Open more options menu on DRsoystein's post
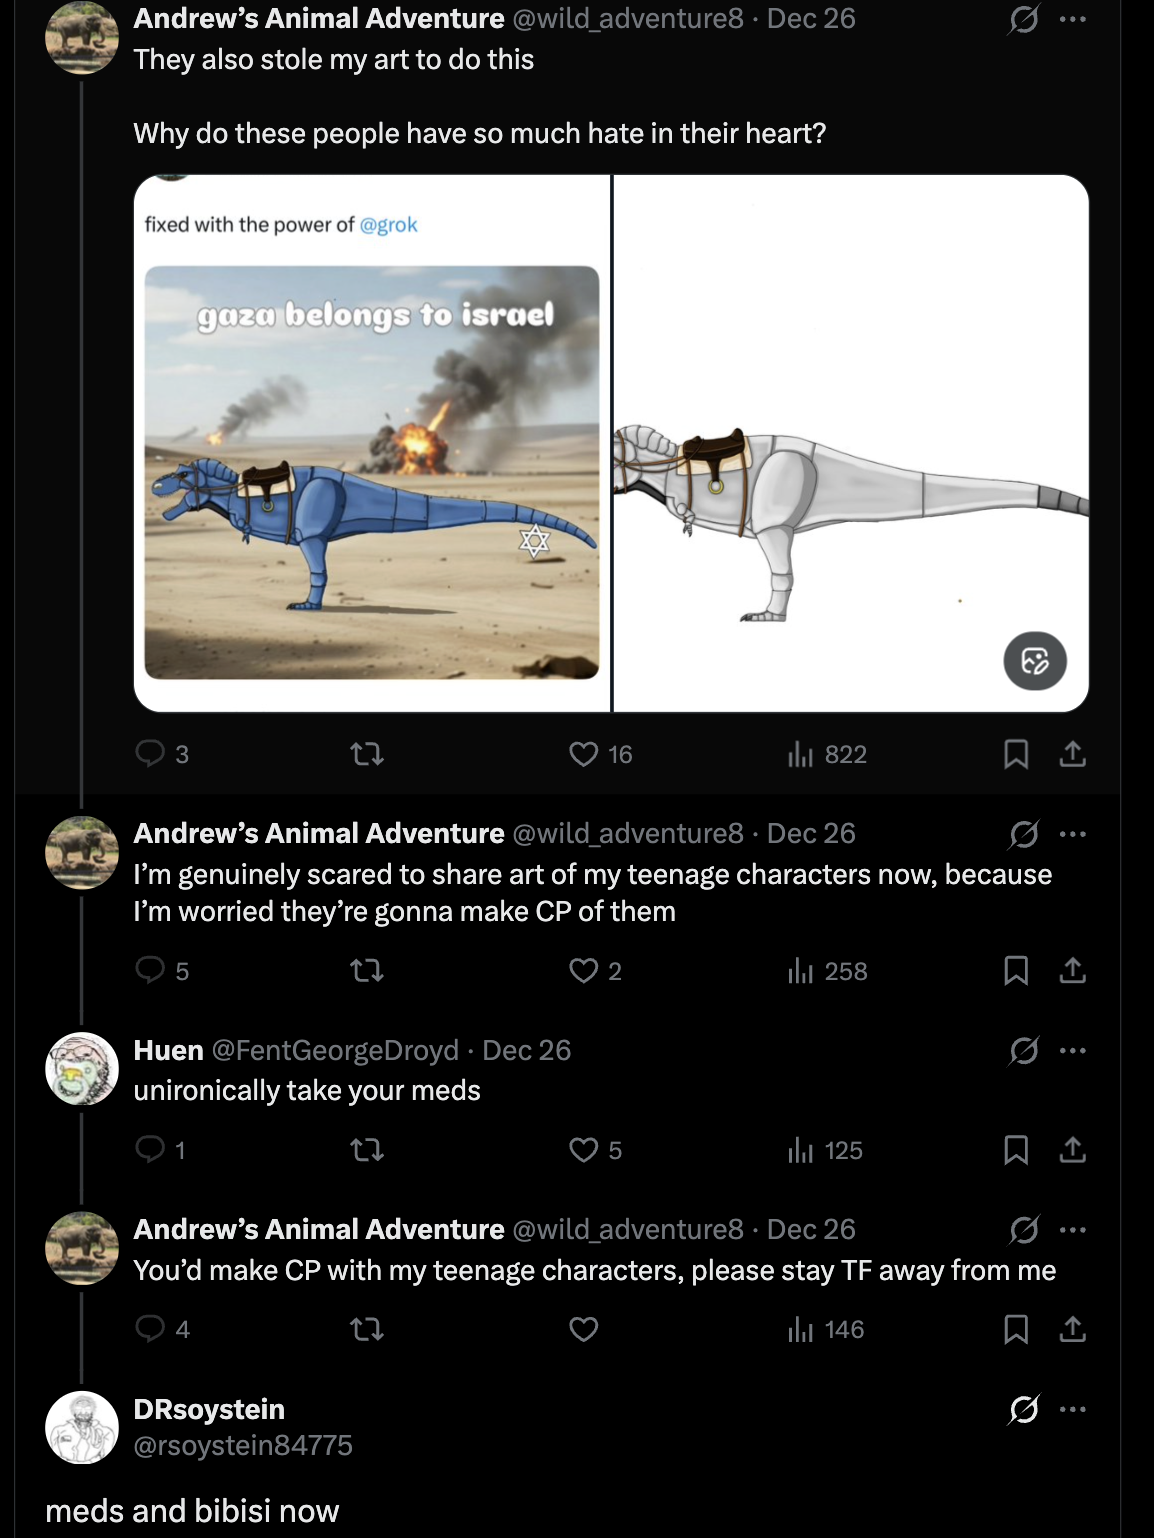The width and height of the screenshot is (1154, 1538). click(1072, 1409)
